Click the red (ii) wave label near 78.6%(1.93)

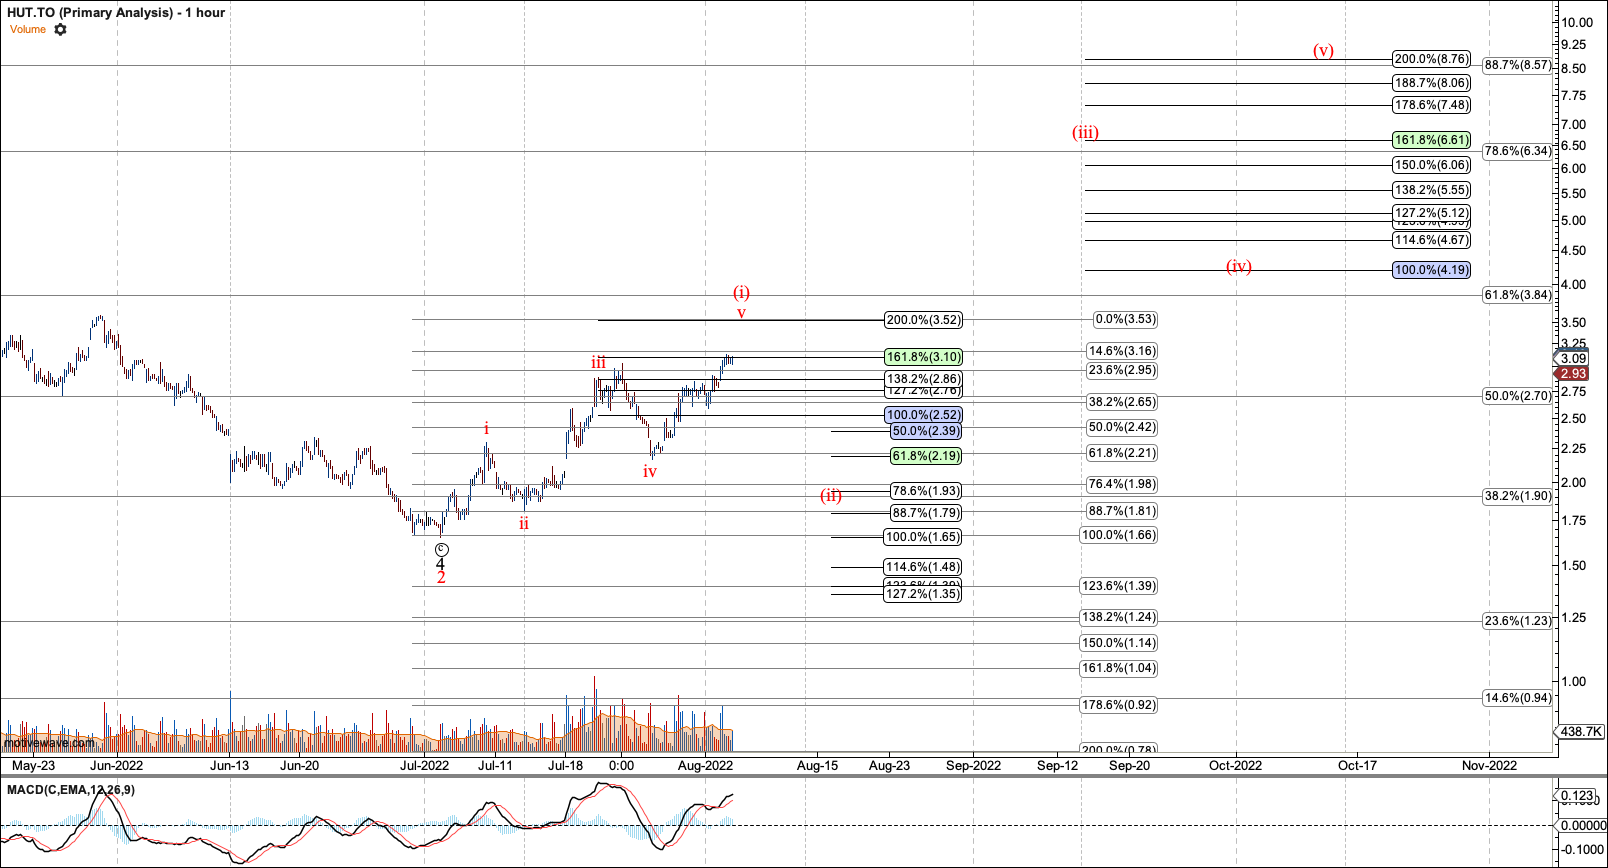click(x=831, y=495)
